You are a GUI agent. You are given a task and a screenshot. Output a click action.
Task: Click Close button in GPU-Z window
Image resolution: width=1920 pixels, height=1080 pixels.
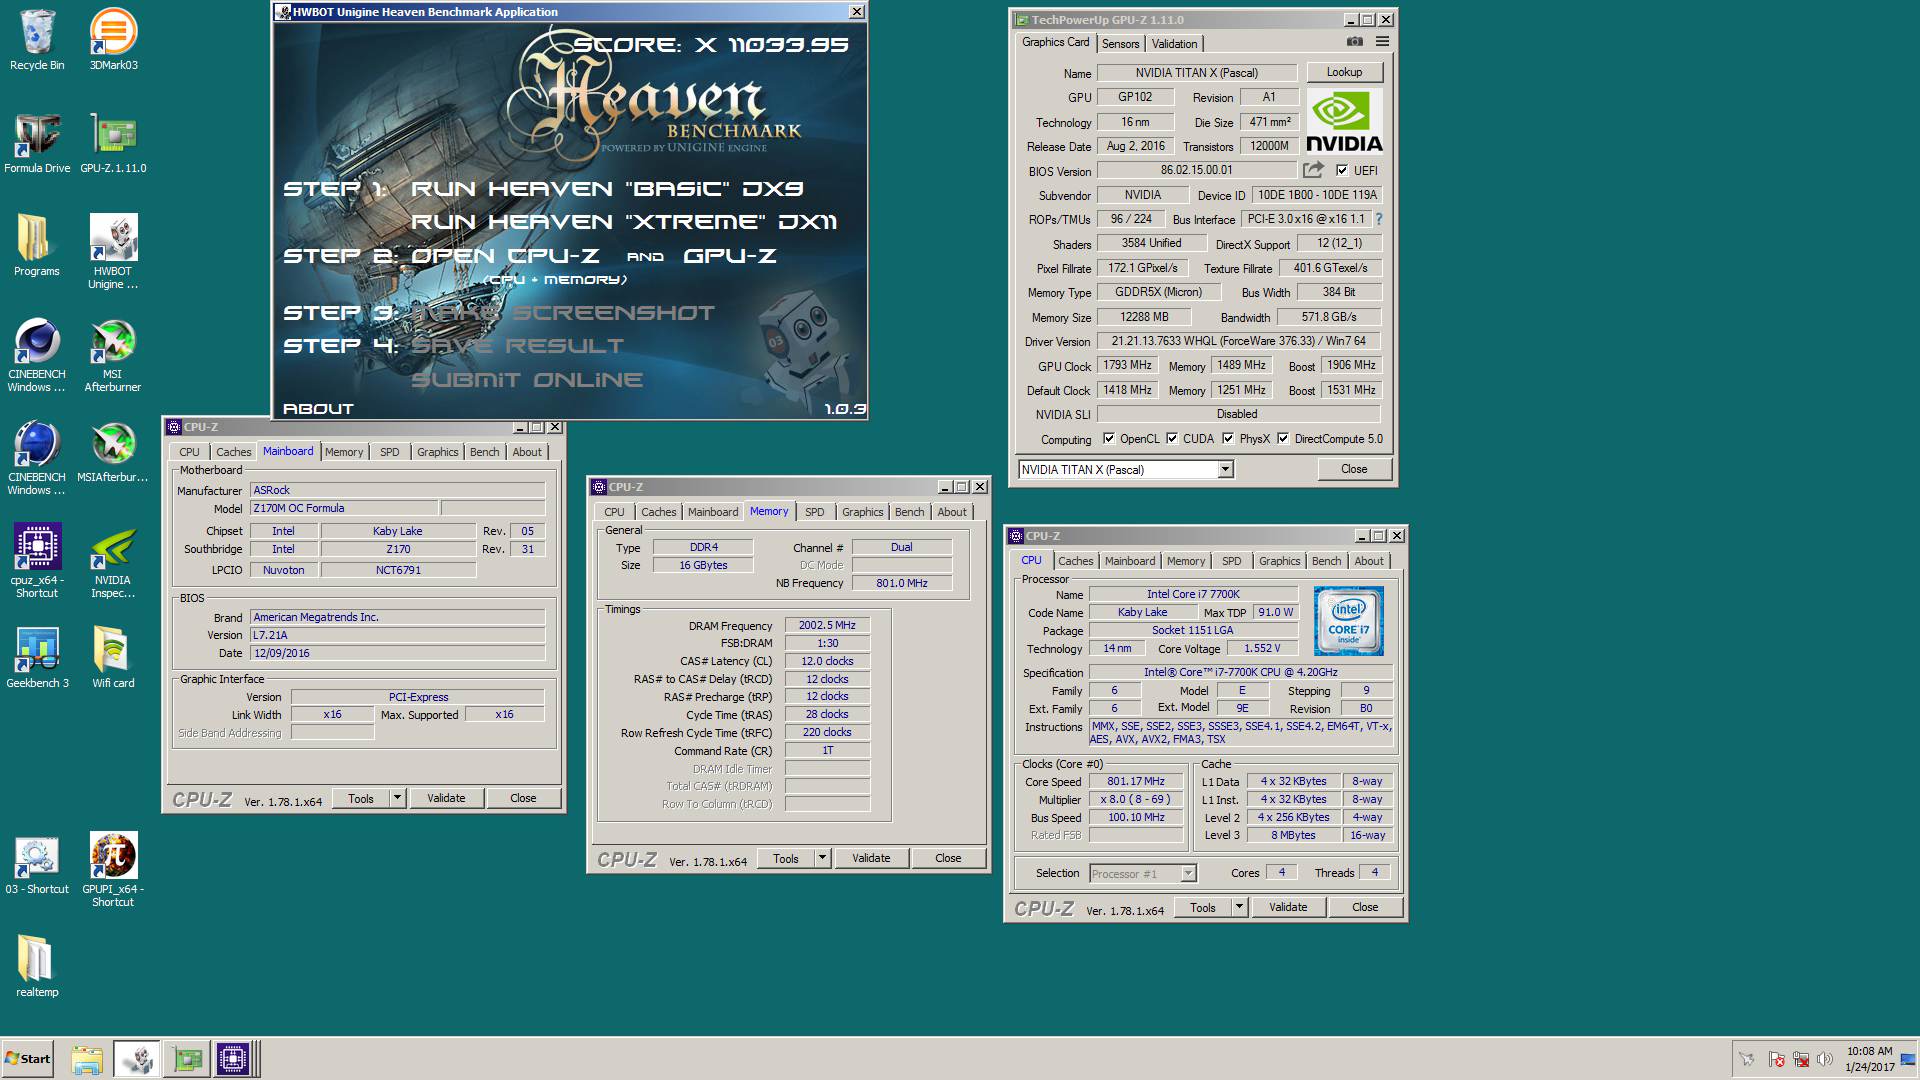click(1354, 469)
